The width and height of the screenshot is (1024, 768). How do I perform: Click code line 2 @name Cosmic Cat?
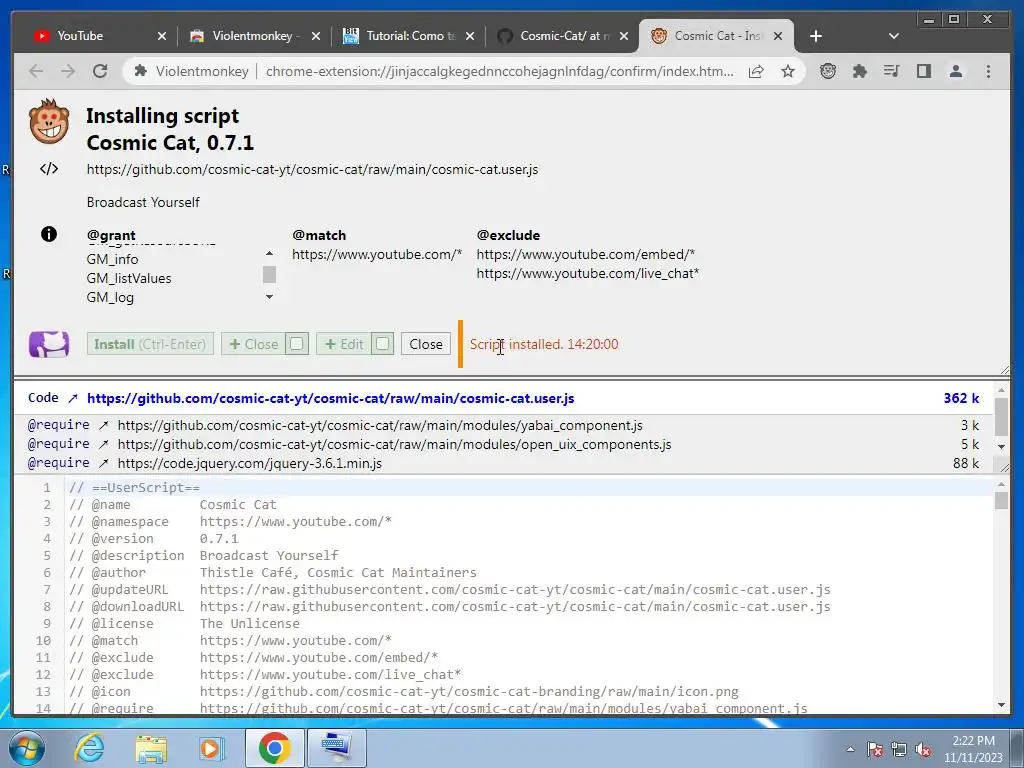pyautogui.click(x=173, y=505)
